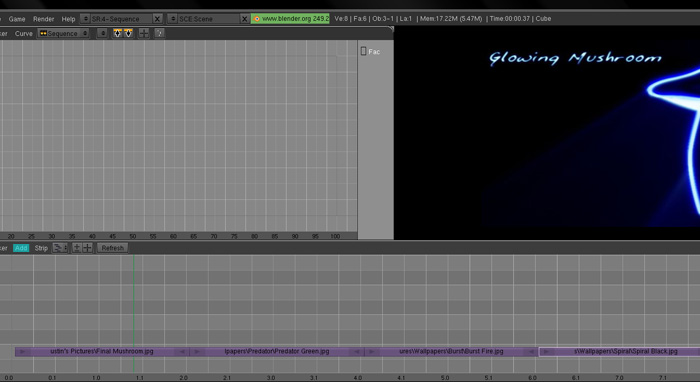Click the www.blender.org version link
This screenshot has width=700, height=382.
(x=290, y=19)
